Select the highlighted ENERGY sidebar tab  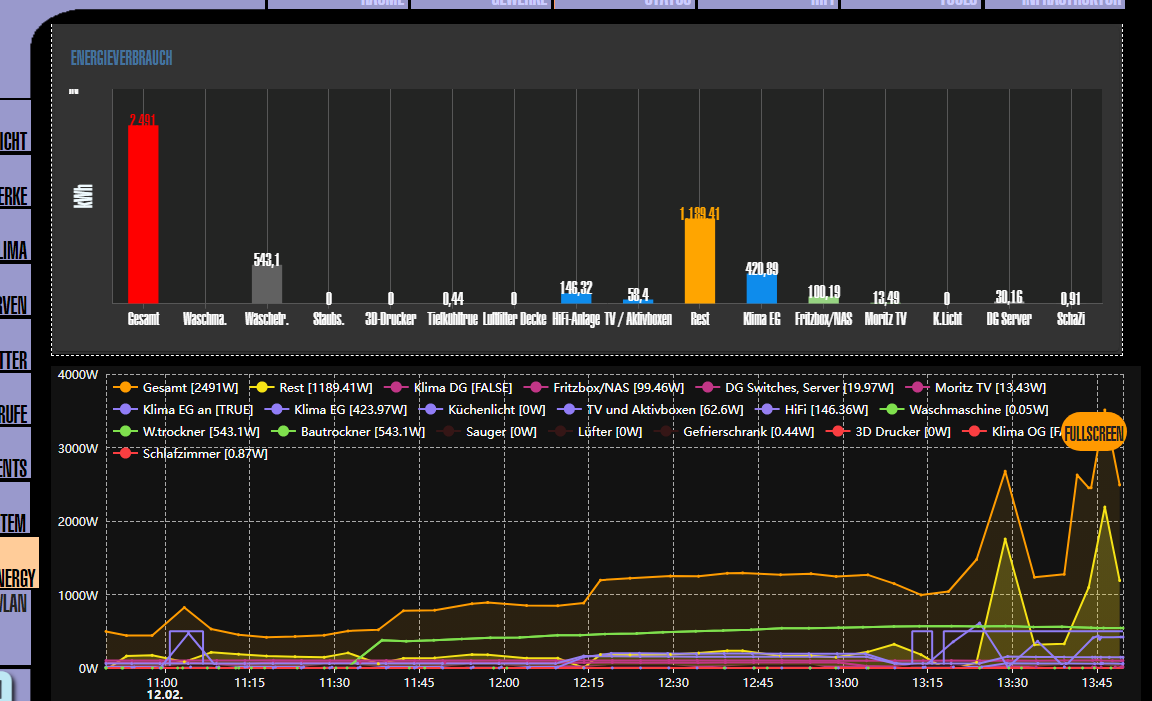coord(18,563)
